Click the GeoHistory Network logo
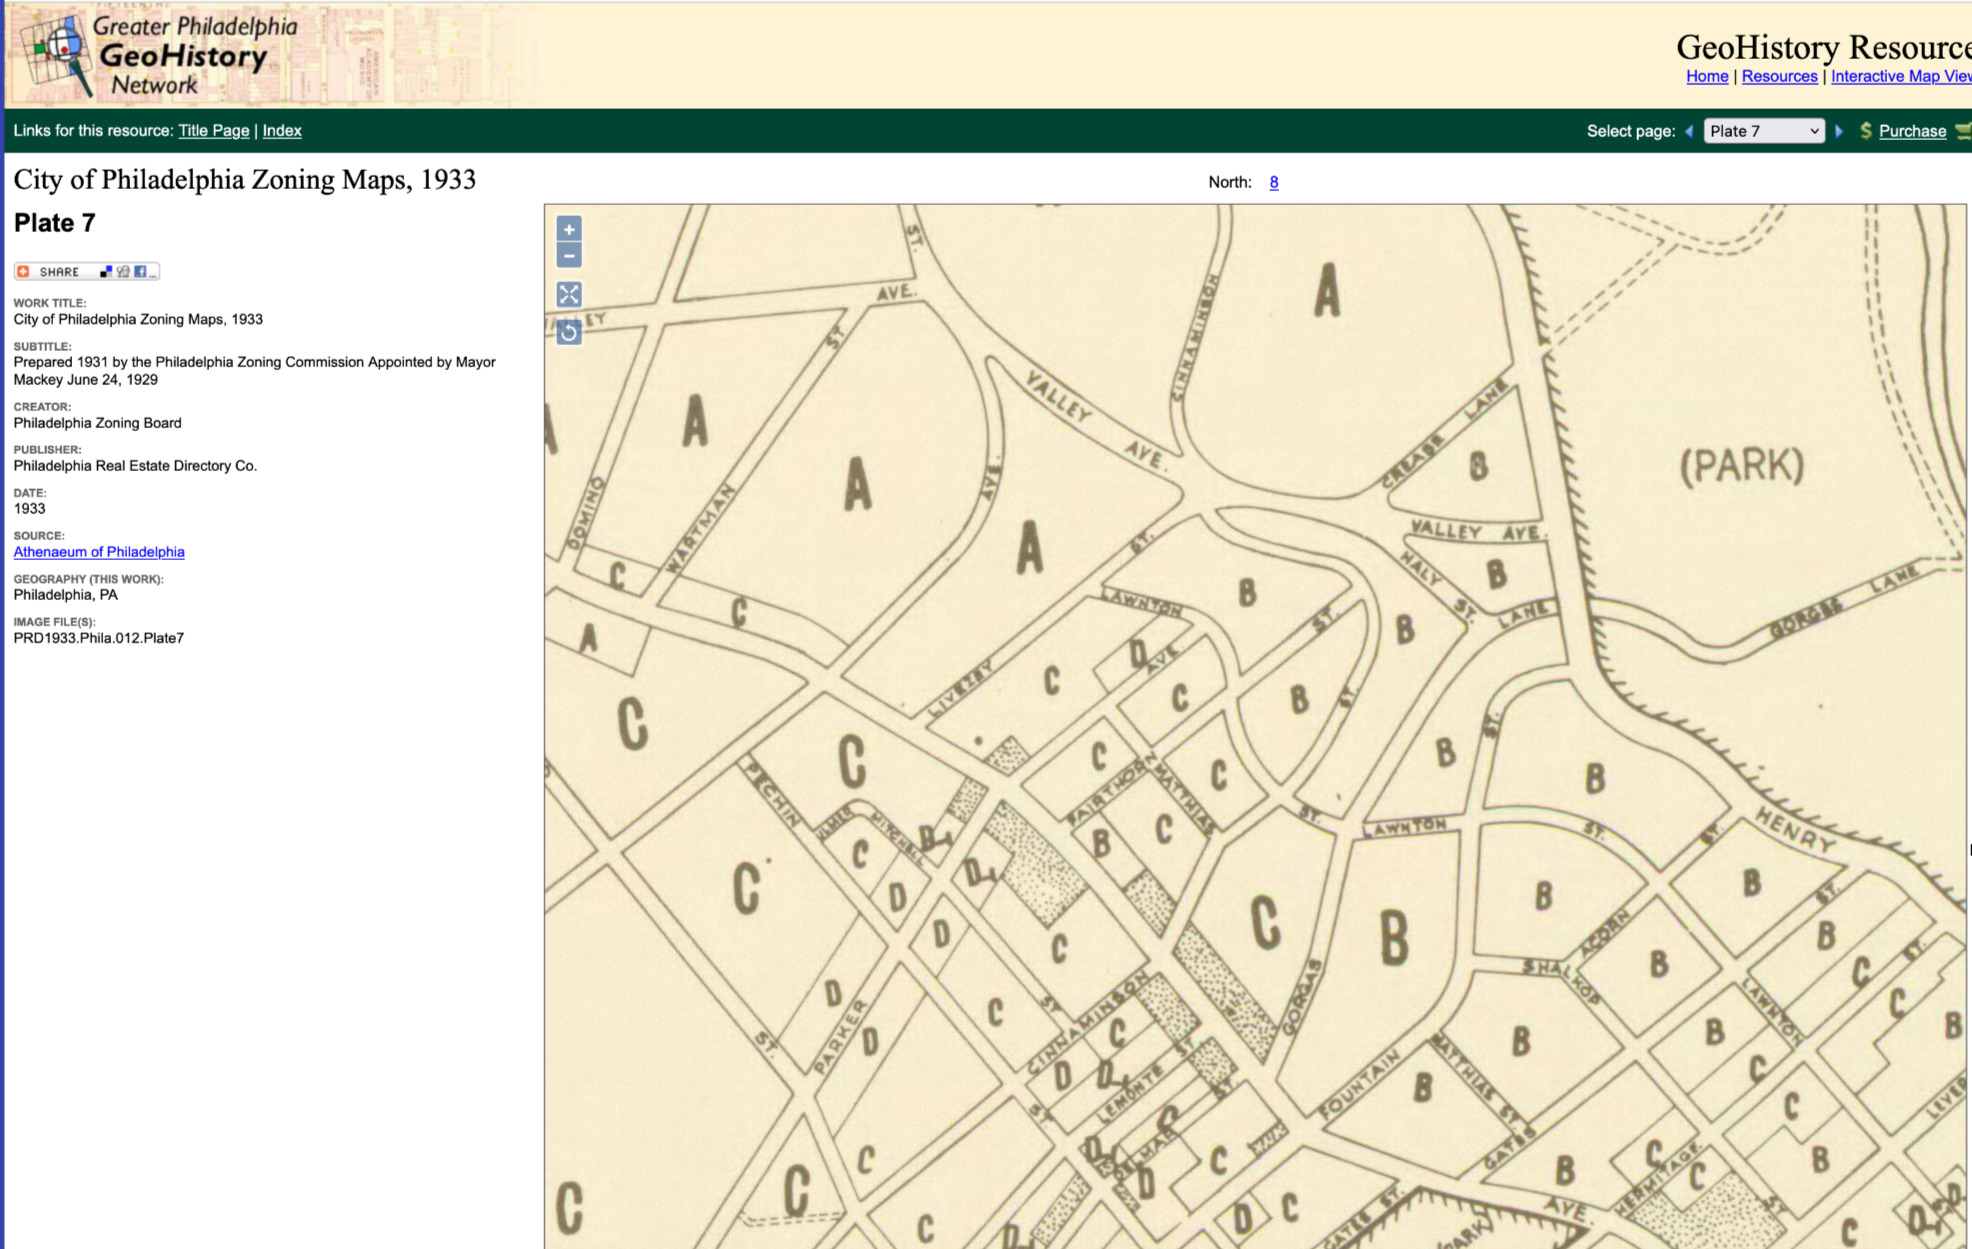The width and height of the screenshot is (1972, 1249). pyautogui.click(x=160, y=55)
